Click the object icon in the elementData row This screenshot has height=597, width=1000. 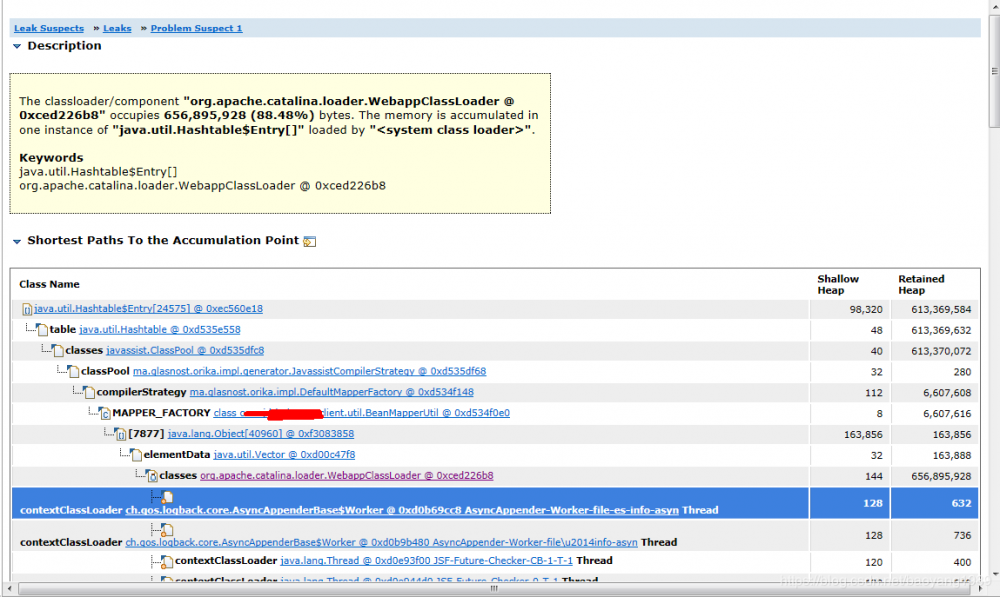point(136,455)
